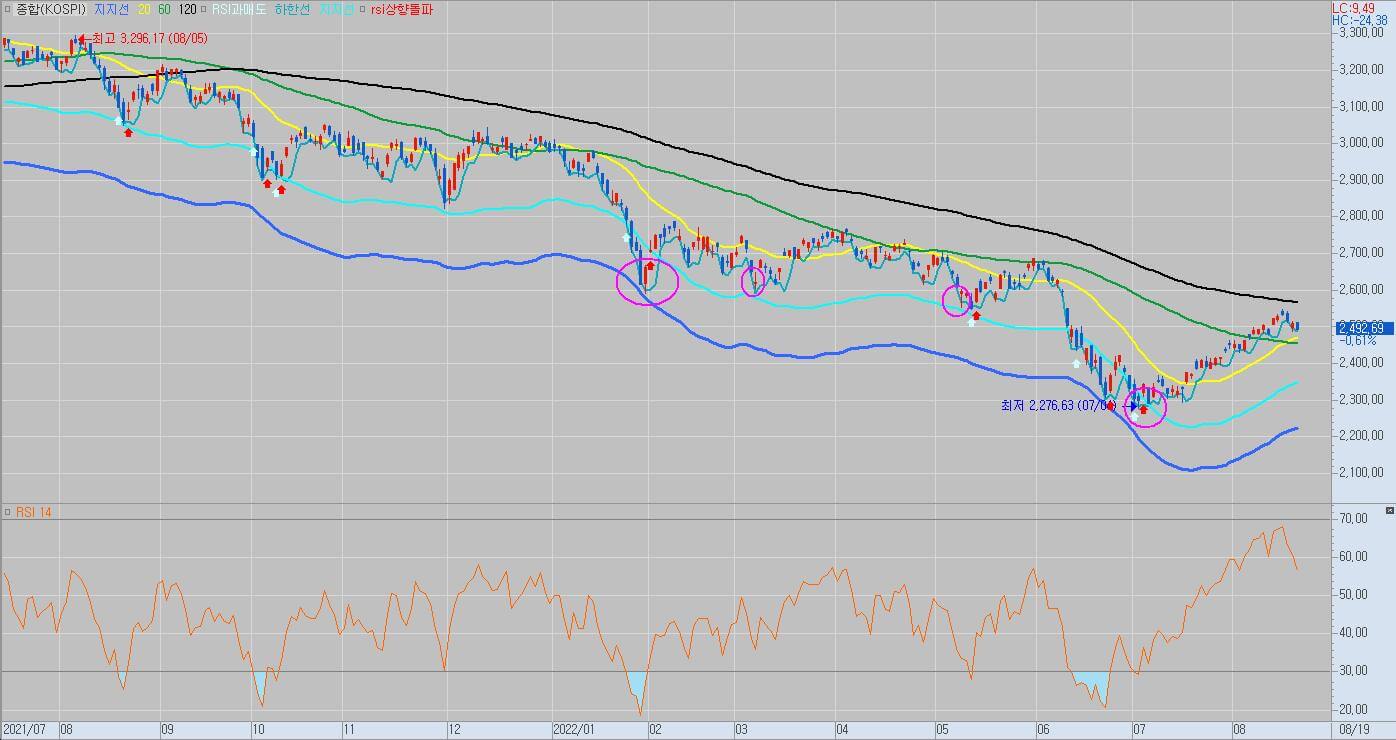Click the -0.61% change value

[x=1357, y=340]
